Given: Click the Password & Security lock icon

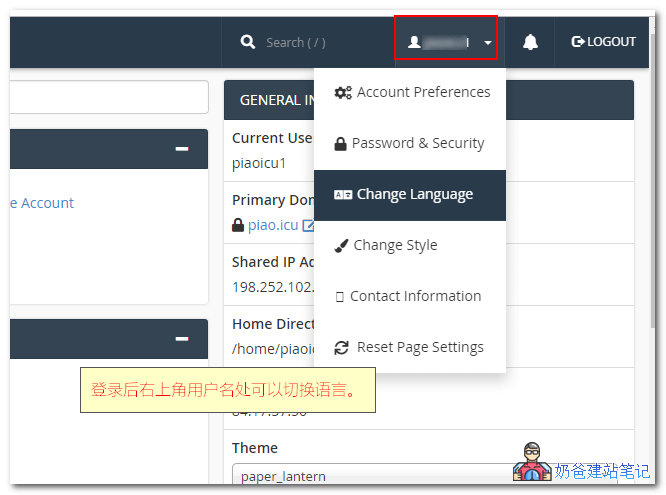Looking at the screenshot, I should click(x=340, y=144).
